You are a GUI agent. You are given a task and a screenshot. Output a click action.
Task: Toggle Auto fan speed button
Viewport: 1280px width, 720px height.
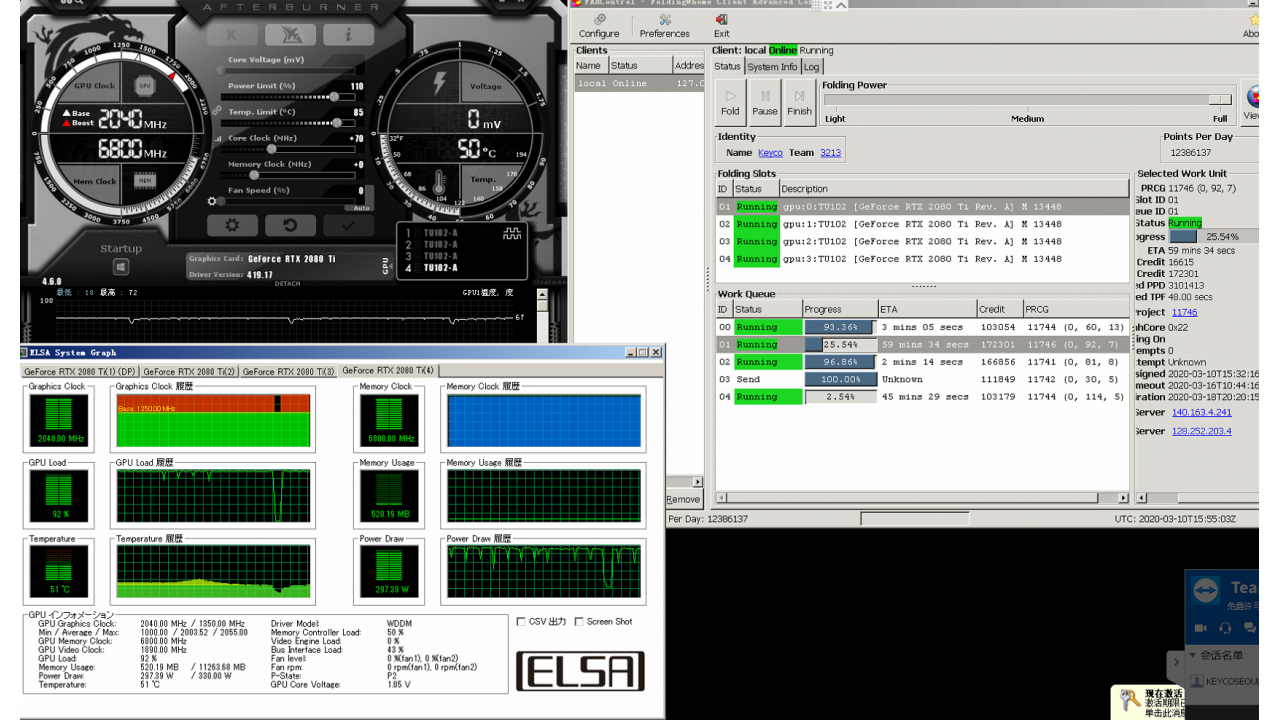pyautogui.click(x=361, y=208)
